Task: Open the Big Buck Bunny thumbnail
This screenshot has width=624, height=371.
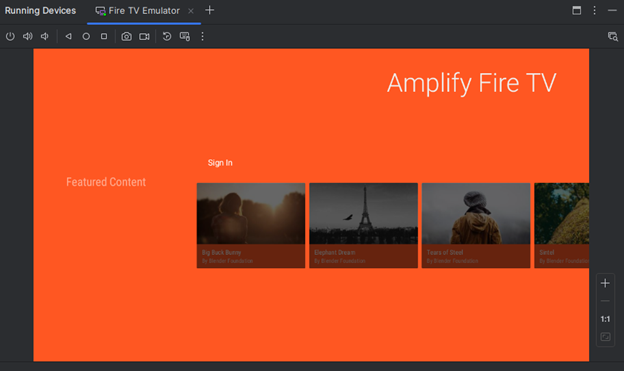Action: tap(251, 213)
